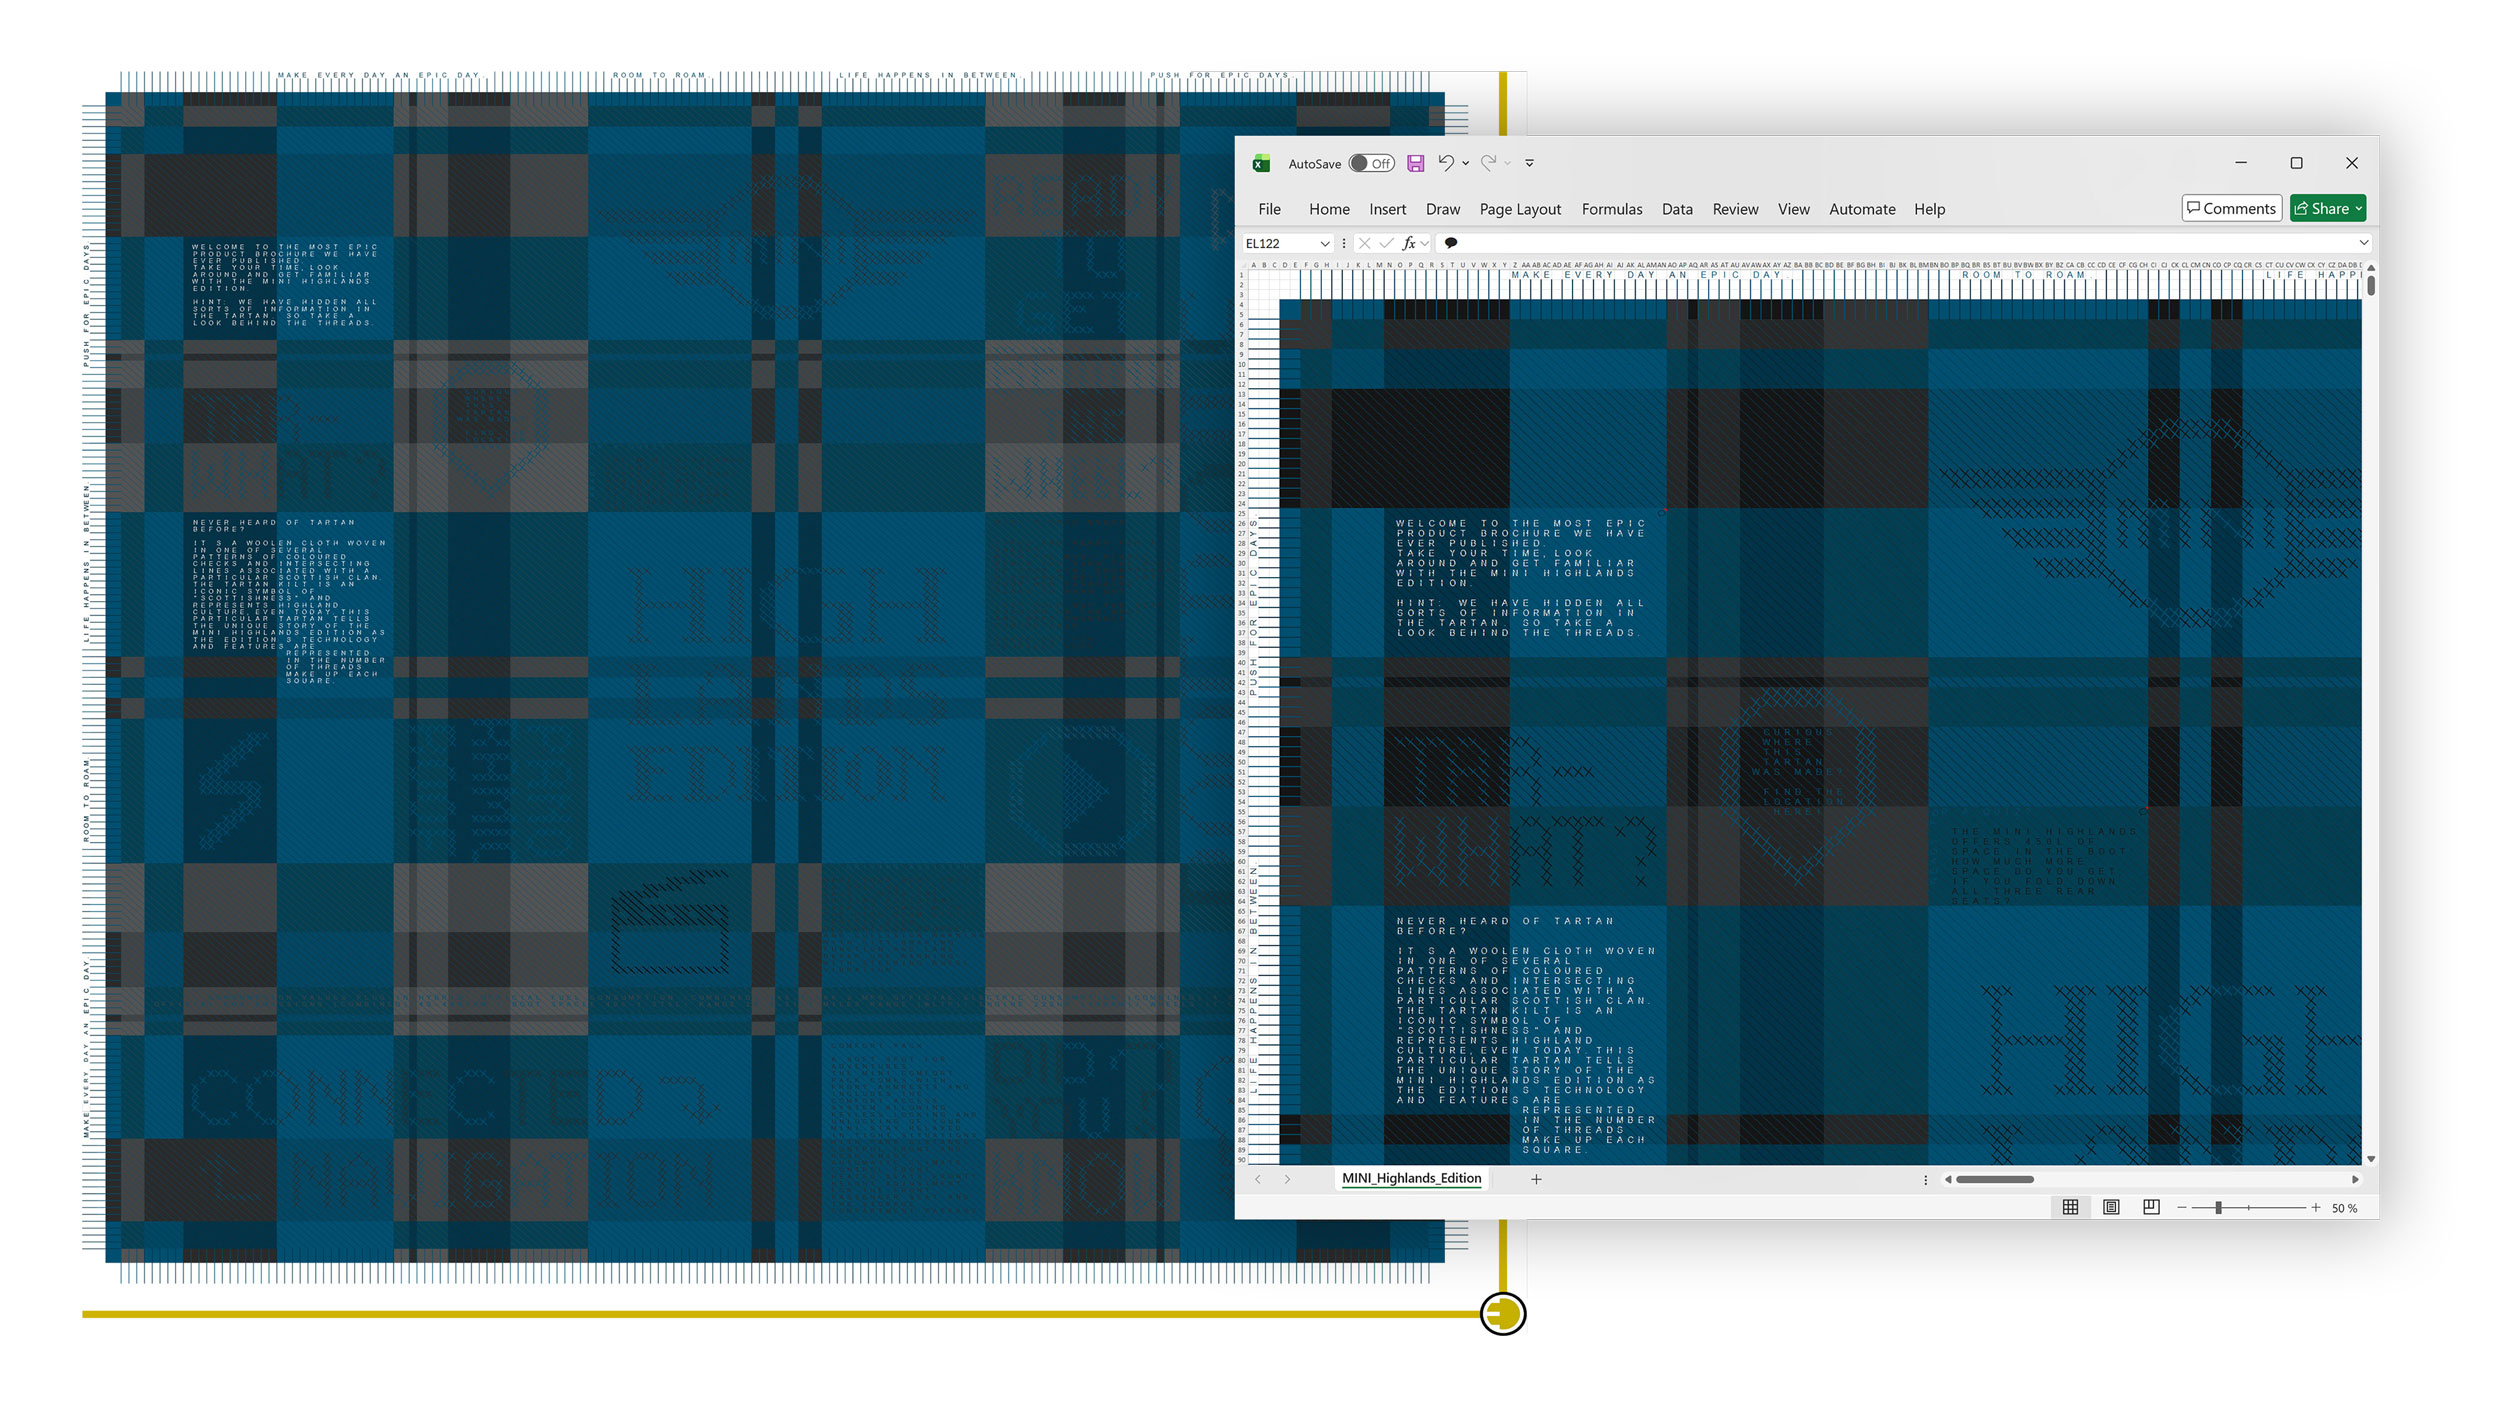Screen dimensions: 2500x1406
Task: Click the Undo arrow icon
Action: click(x=1445, y=163)
